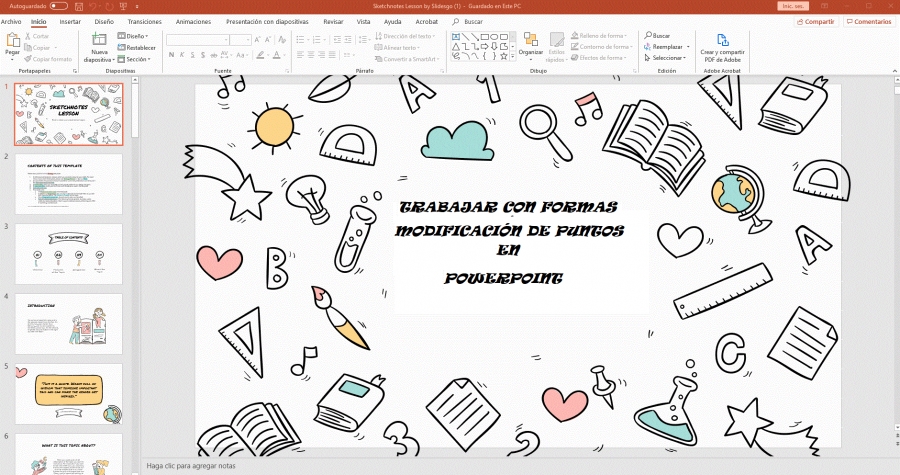This screenshot has width=900, height=475.
Task: Select the star shape in gallery
Action: pos(503,56)
